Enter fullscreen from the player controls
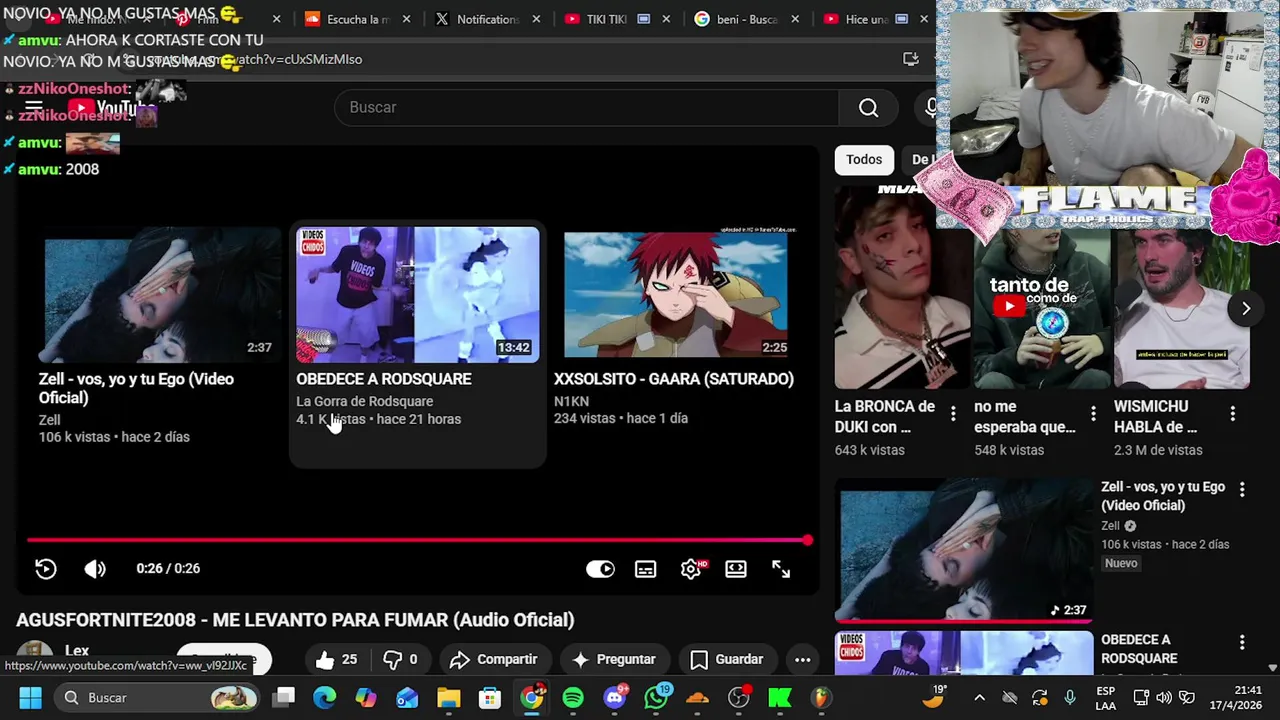1280x720 pixels. pos(781,569)
